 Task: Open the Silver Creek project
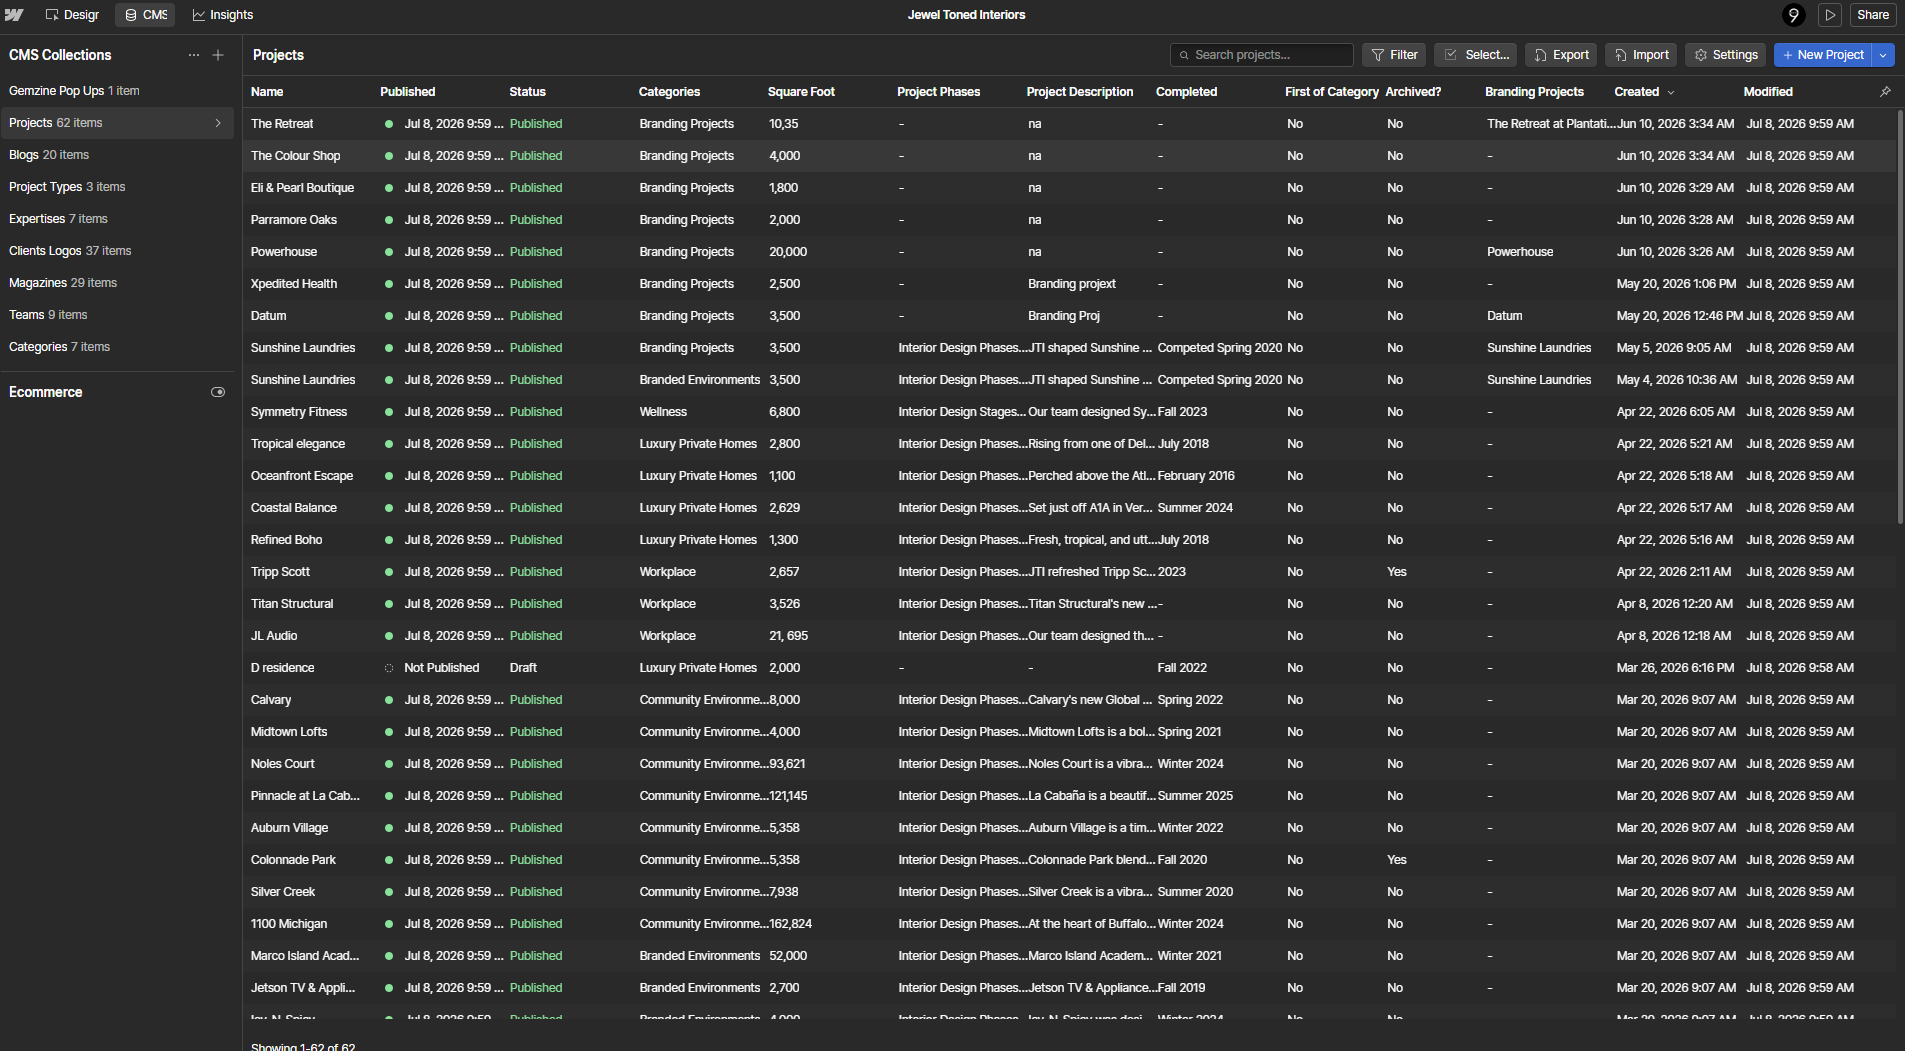(x=283, y=892)
